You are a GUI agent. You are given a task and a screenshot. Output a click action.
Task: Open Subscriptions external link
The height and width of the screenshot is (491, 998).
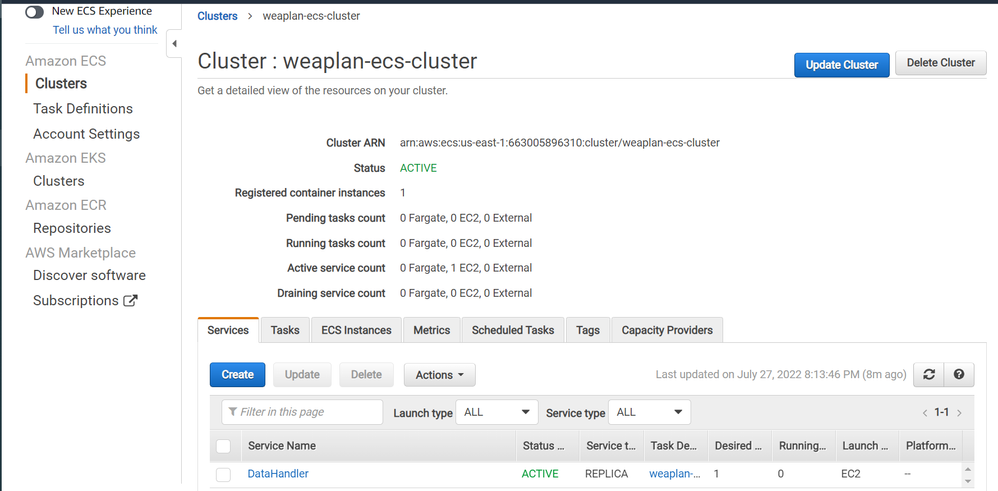pos(85,301)
